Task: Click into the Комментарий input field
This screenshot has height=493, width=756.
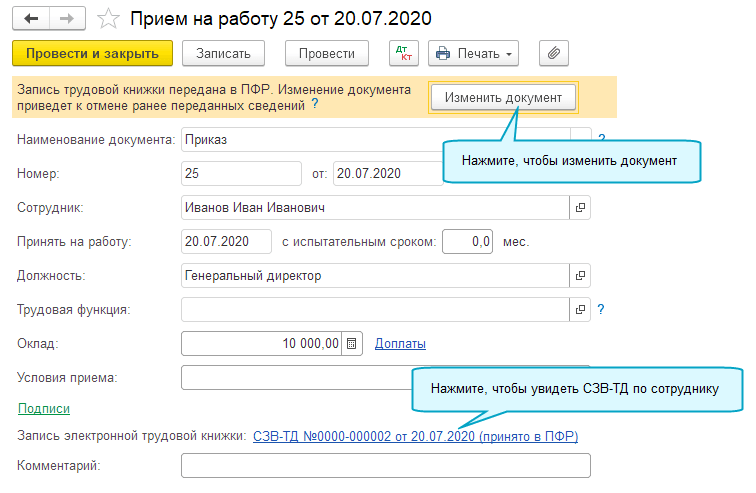Action: point(385,466)
